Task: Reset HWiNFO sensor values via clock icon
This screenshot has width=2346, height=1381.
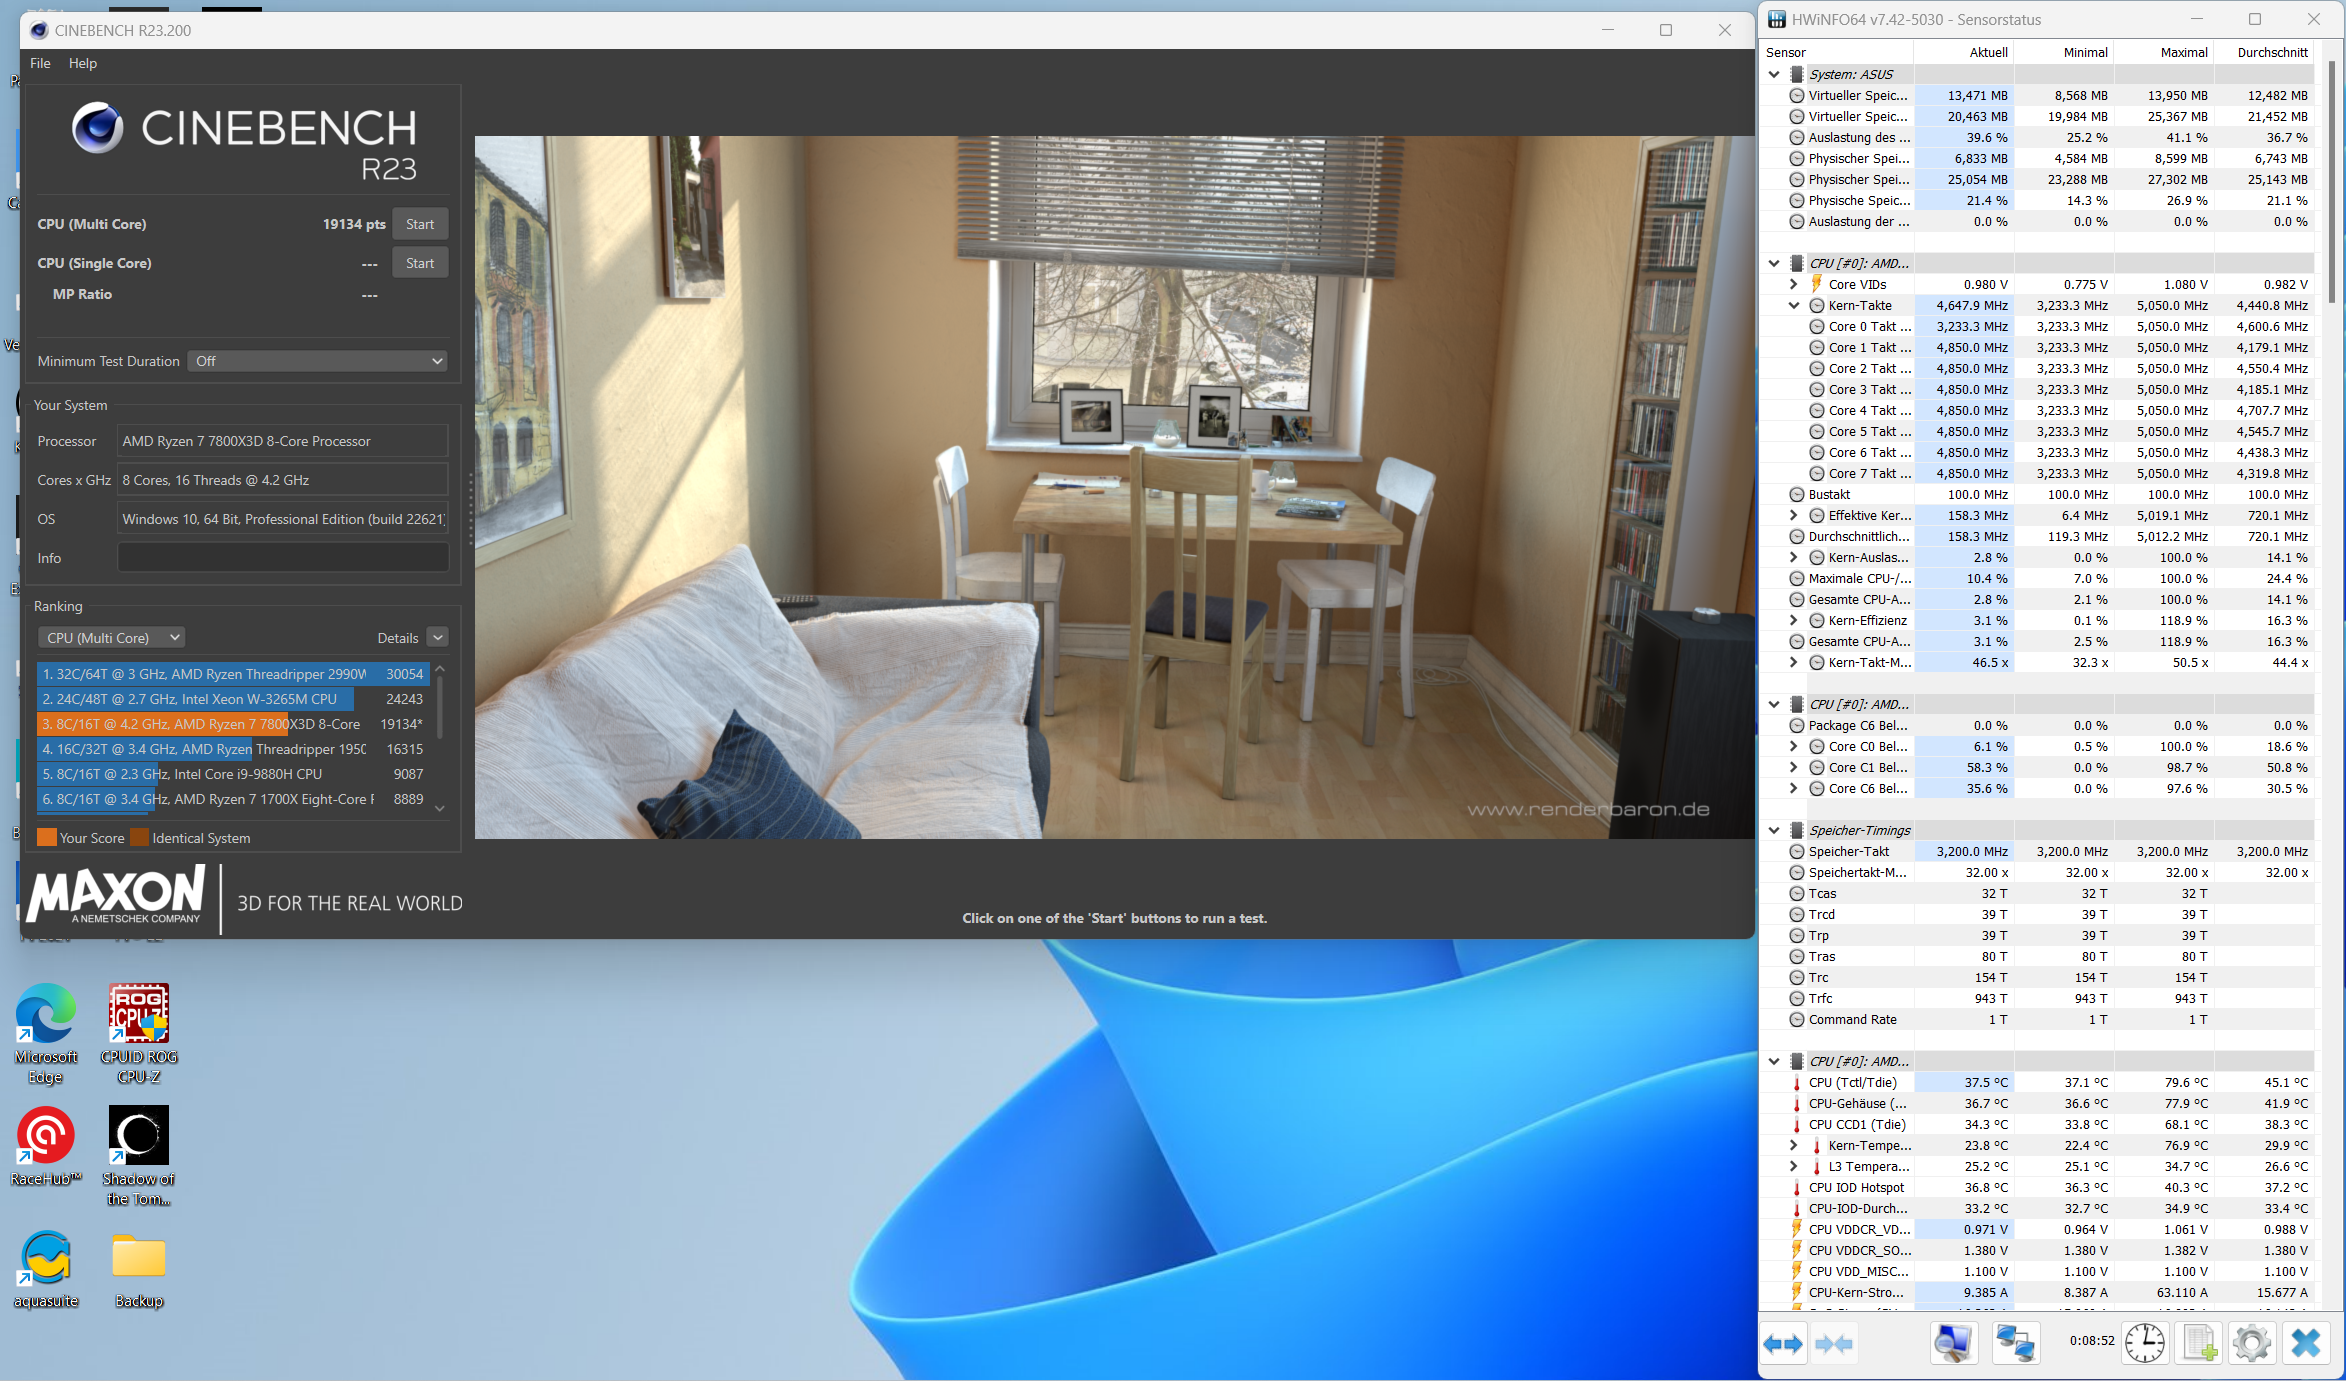Action: [x=2145, y=1343]
